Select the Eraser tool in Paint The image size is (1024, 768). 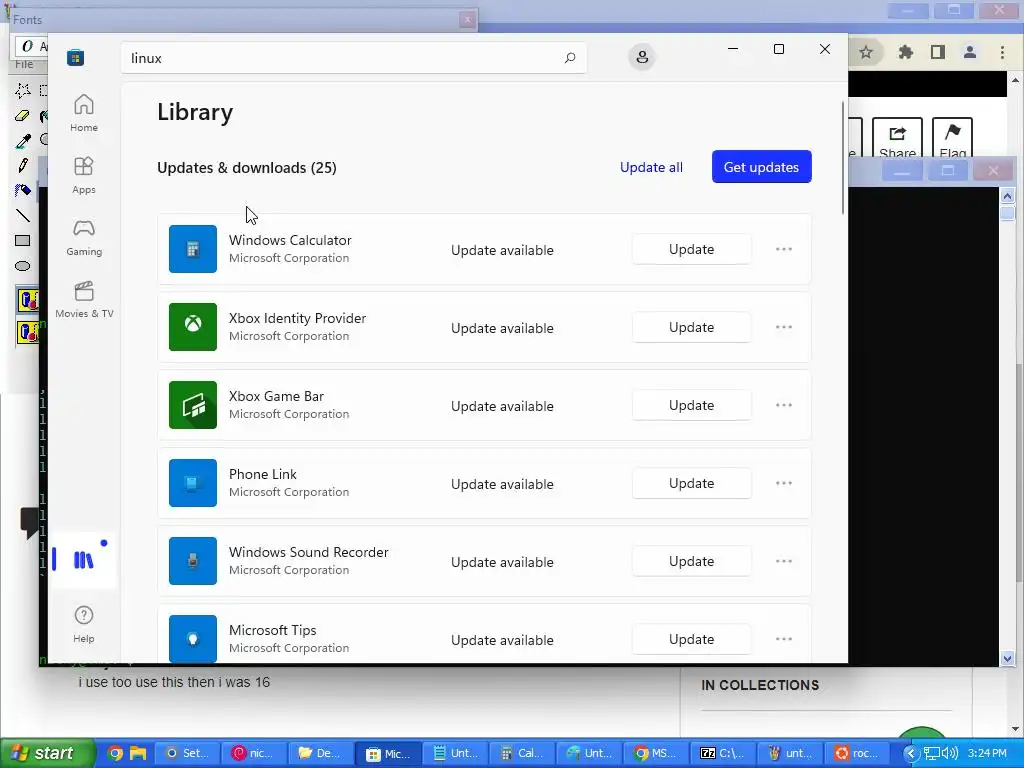pyautogui.click(x=23, y=116)
